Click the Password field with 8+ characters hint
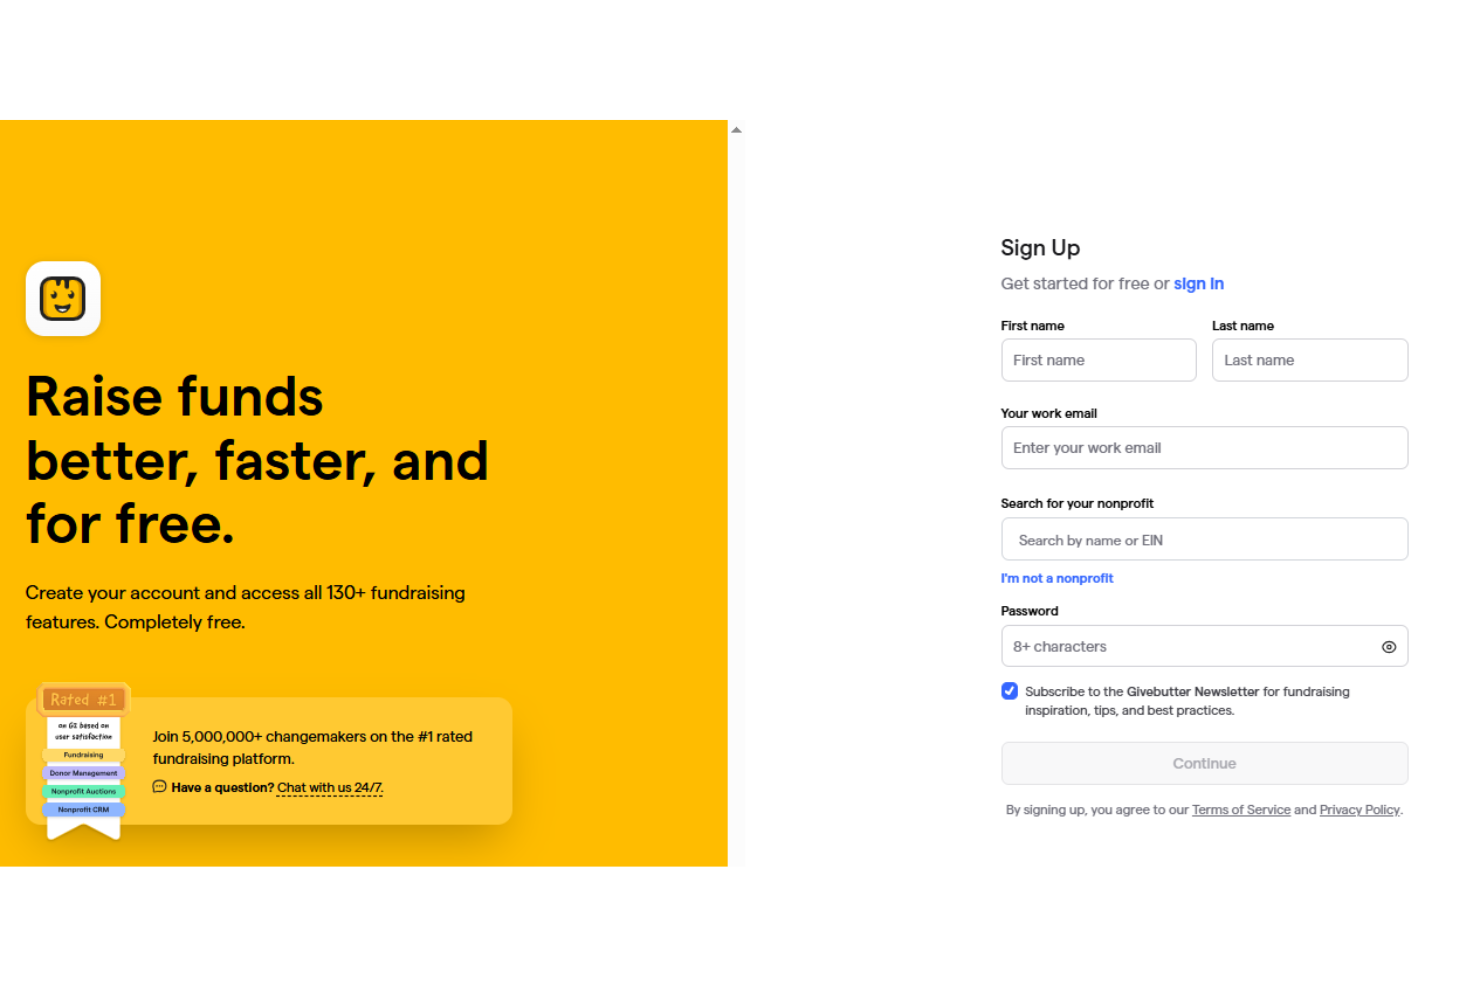Viewport: 1480px width, 987px height. (x=1204, y=646)
